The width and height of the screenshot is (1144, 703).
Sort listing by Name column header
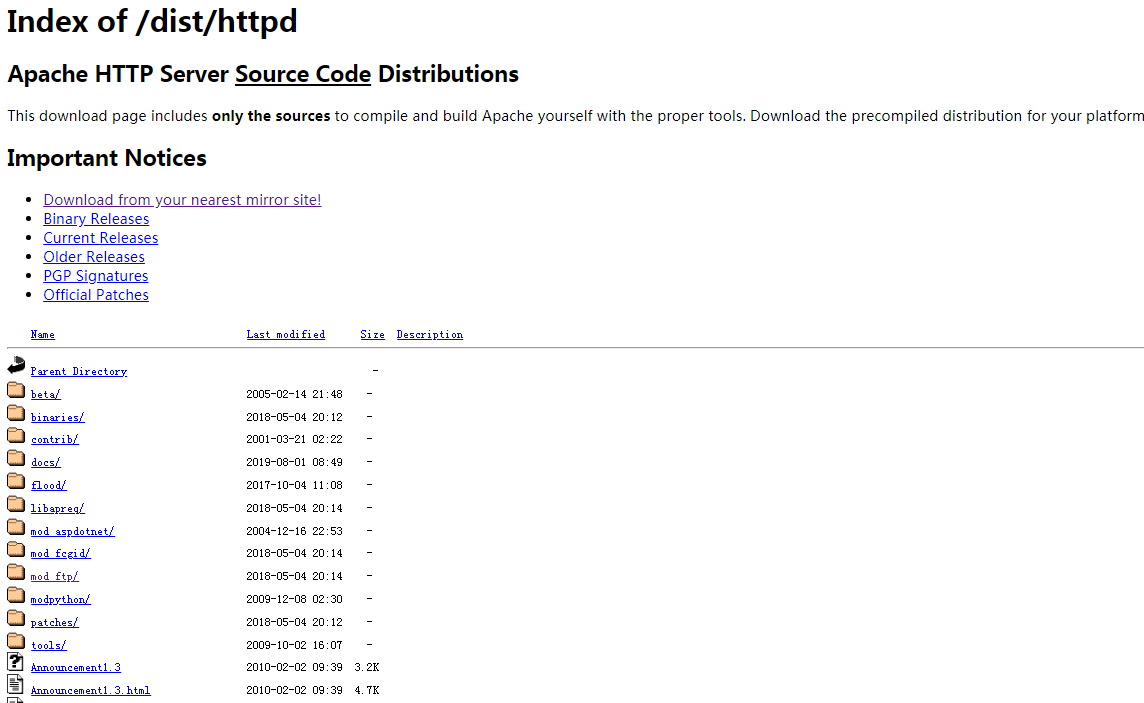[x=42, y=335]
